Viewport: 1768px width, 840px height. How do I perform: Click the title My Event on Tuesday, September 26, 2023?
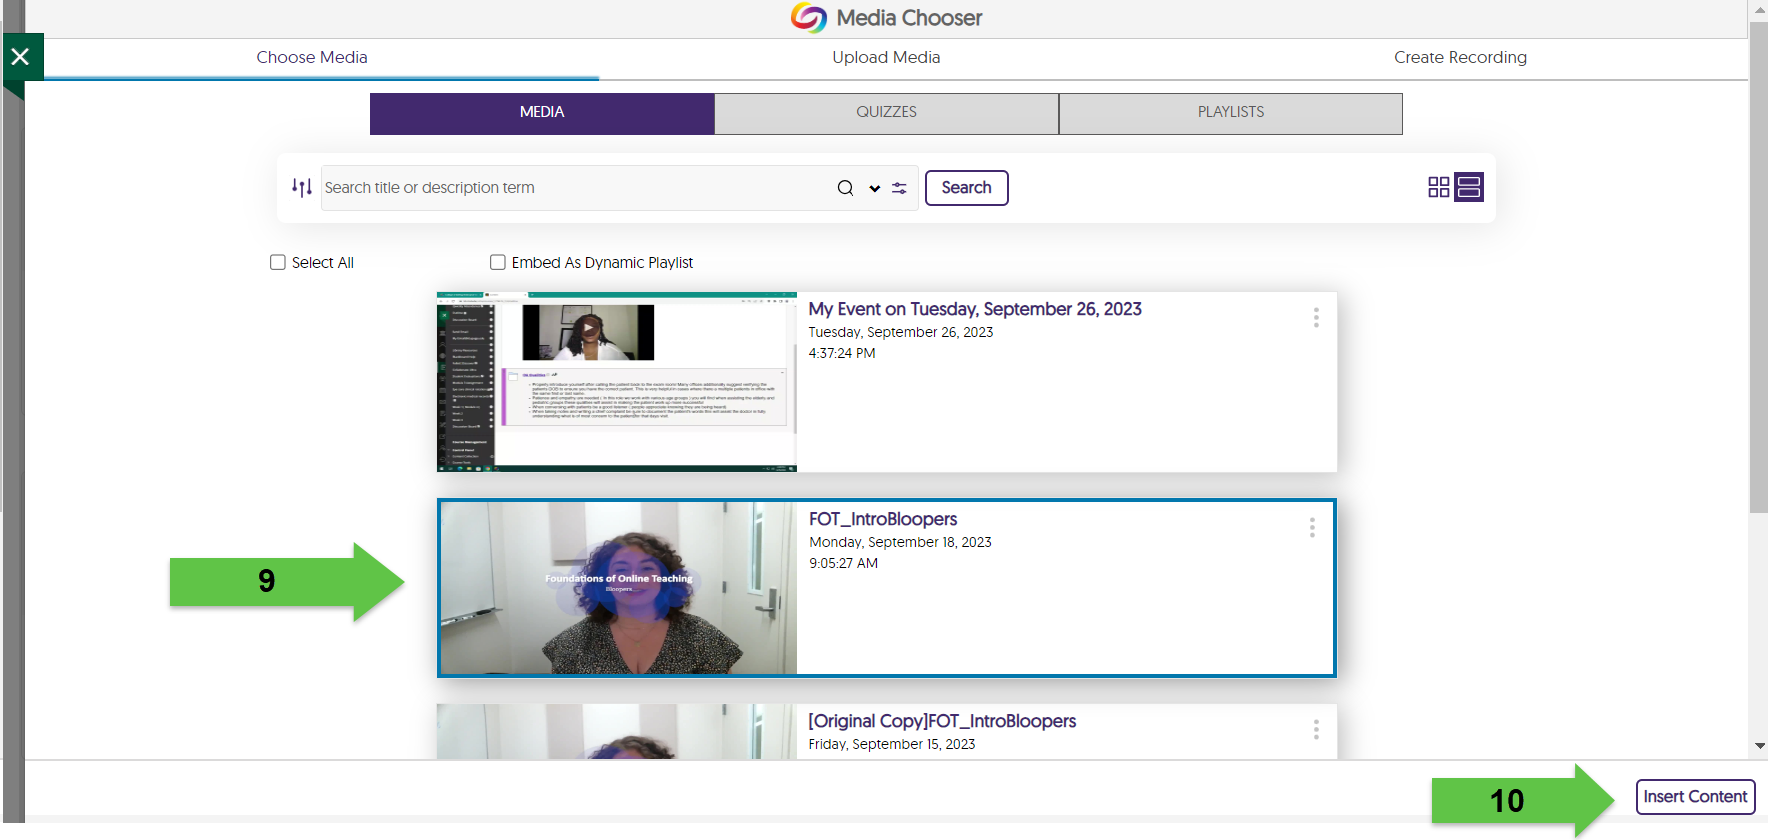tap(975, 309)
